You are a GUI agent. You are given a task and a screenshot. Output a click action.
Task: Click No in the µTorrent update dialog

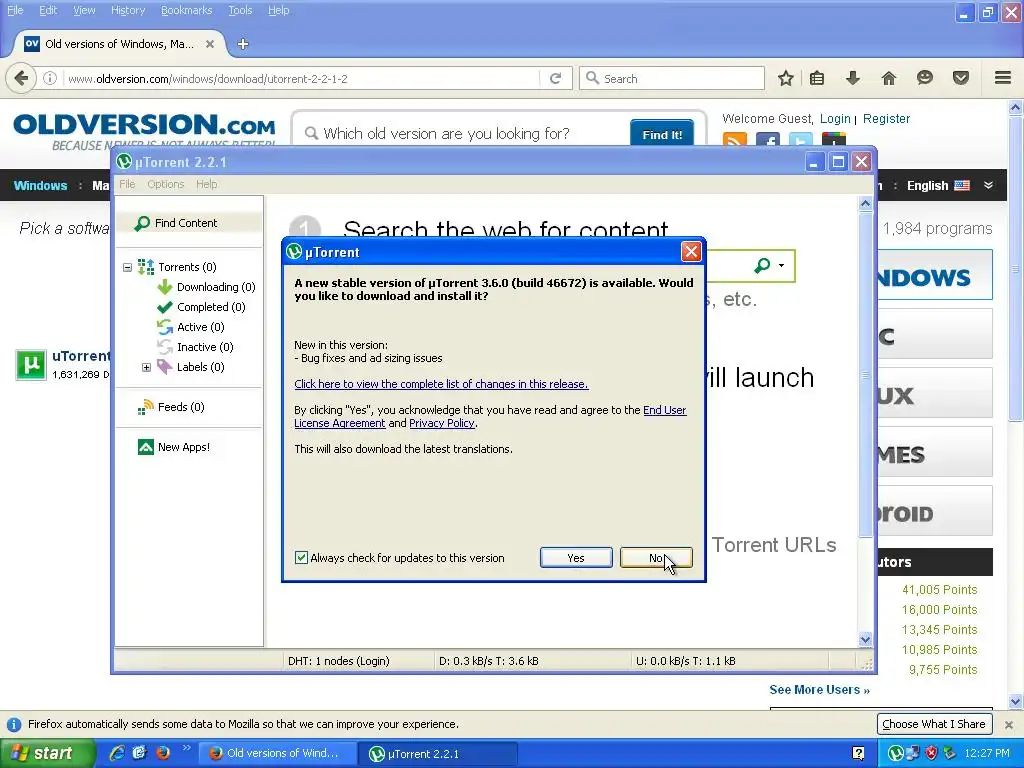(x=656, y=558)
